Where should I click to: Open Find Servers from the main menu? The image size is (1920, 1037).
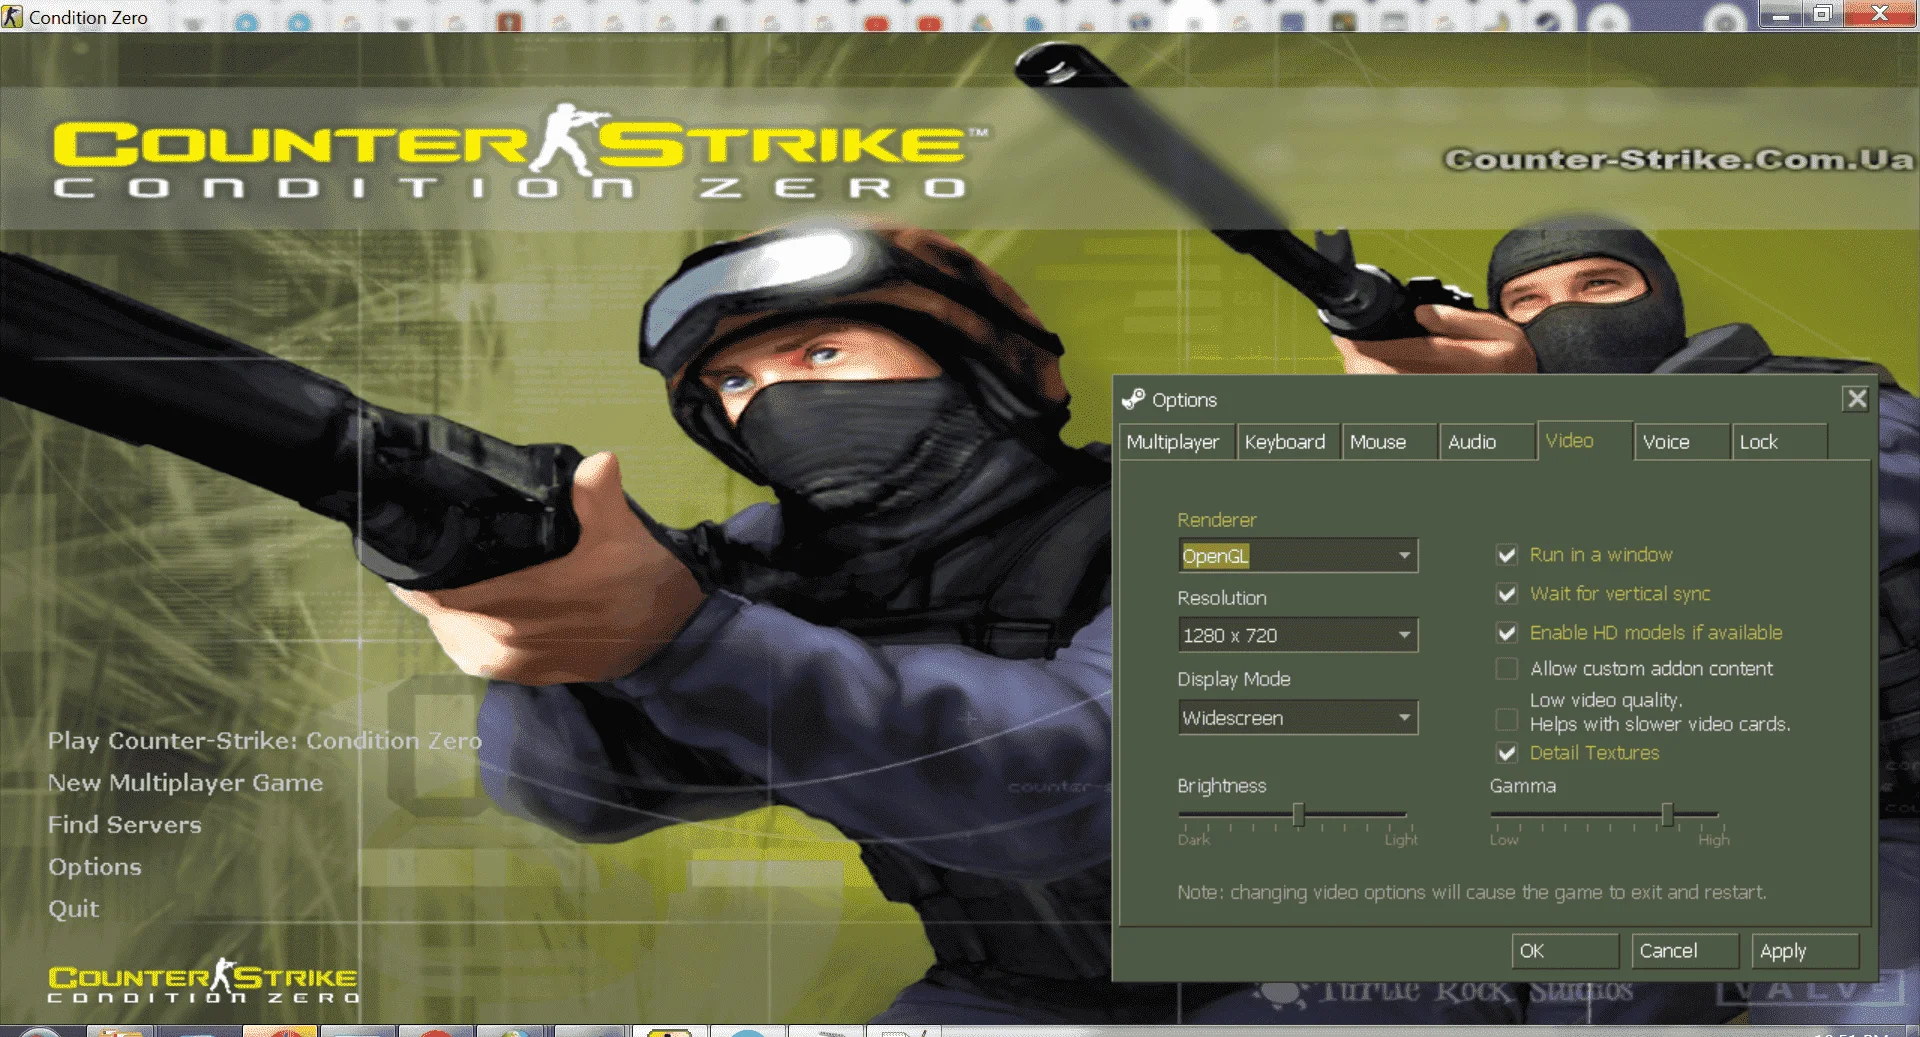click(125, 825)
